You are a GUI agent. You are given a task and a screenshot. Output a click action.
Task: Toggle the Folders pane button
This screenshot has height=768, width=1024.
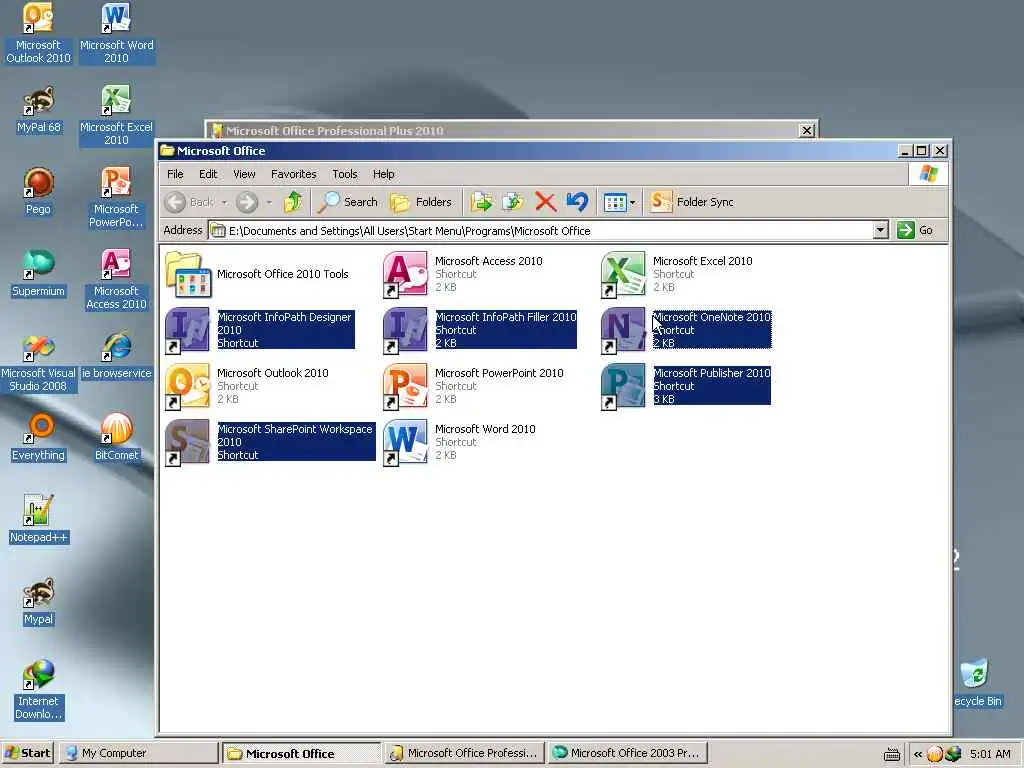click(x=421, y=202)
